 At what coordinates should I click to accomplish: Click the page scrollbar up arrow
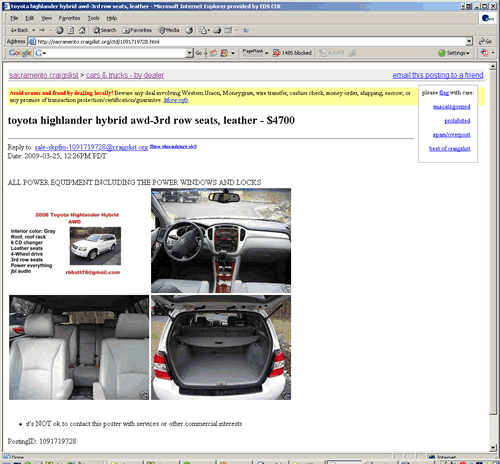[x=493, y=67]
